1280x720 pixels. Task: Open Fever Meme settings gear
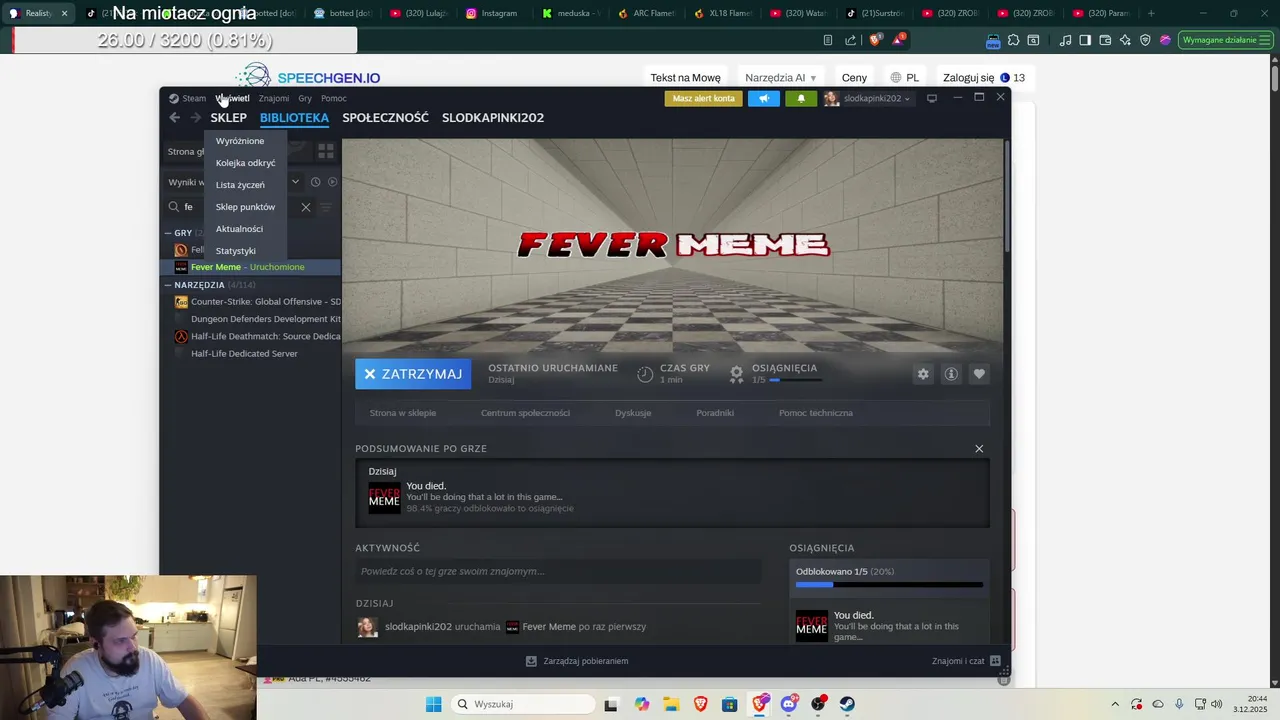coord(923,374)
